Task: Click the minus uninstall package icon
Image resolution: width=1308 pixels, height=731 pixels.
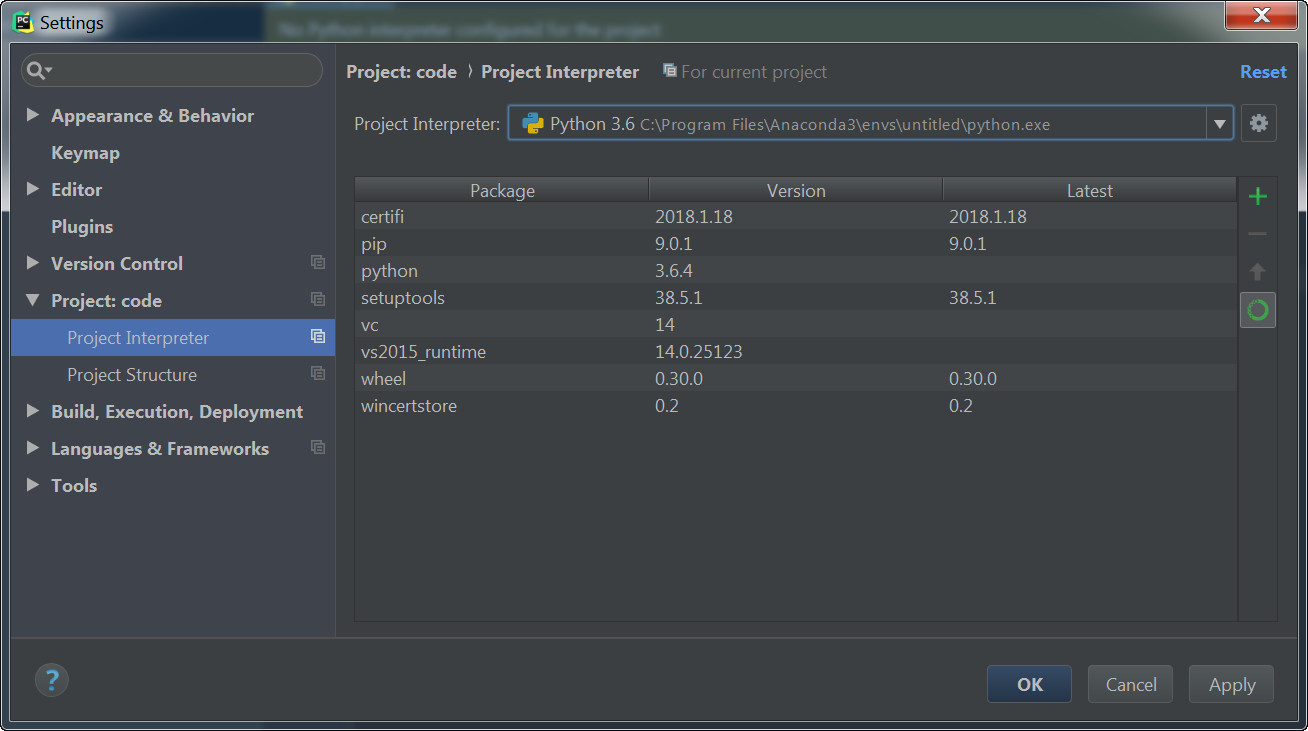Action: point(1258,234)
